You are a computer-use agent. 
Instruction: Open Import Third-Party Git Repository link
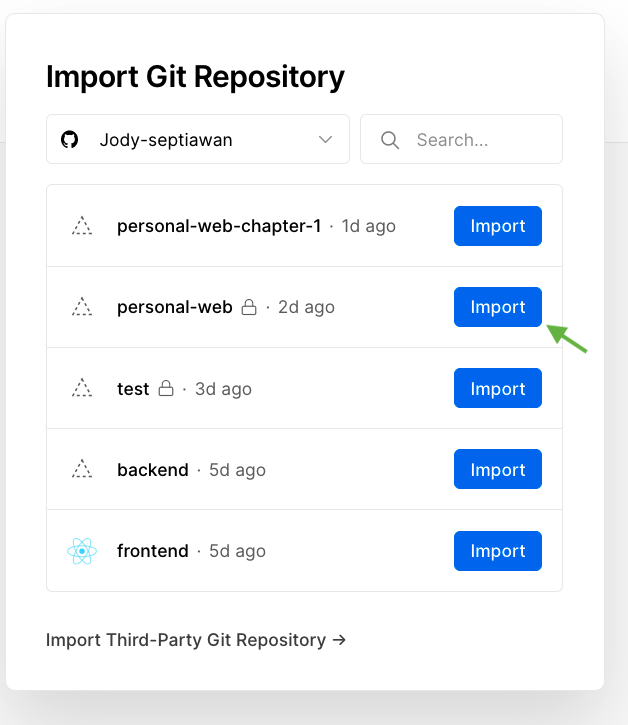[x=196, y=640]
